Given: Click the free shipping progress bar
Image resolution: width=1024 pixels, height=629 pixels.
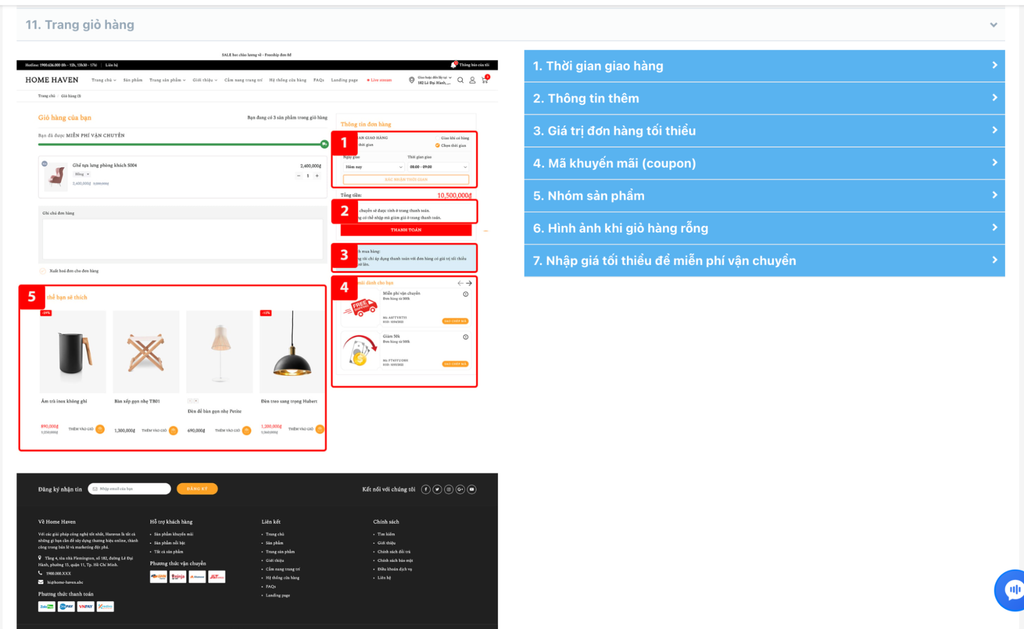Looking at the screenshot, I should tap(180, 145).
